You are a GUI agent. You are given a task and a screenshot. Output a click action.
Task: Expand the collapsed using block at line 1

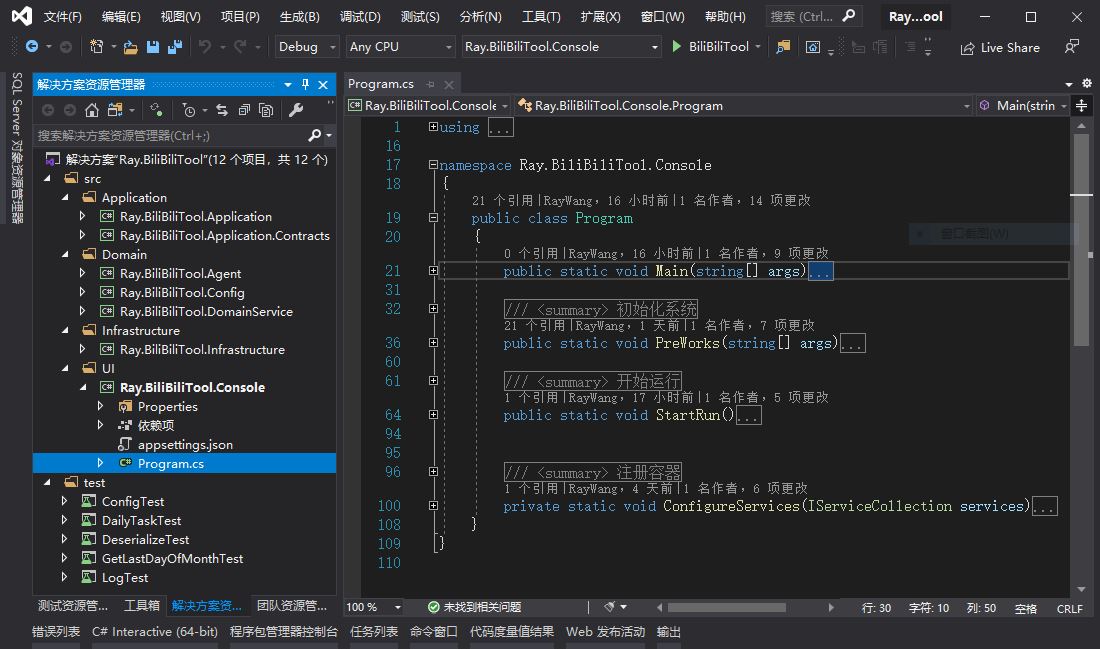(433, 127)
